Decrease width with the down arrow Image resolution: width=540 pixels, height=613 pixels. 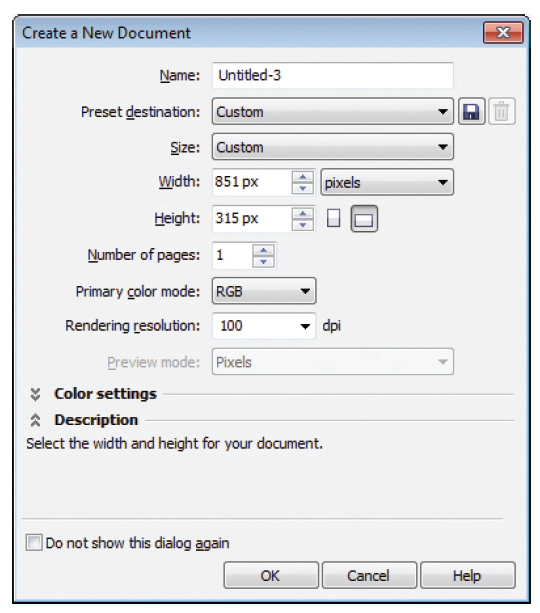tap(303, 188)
